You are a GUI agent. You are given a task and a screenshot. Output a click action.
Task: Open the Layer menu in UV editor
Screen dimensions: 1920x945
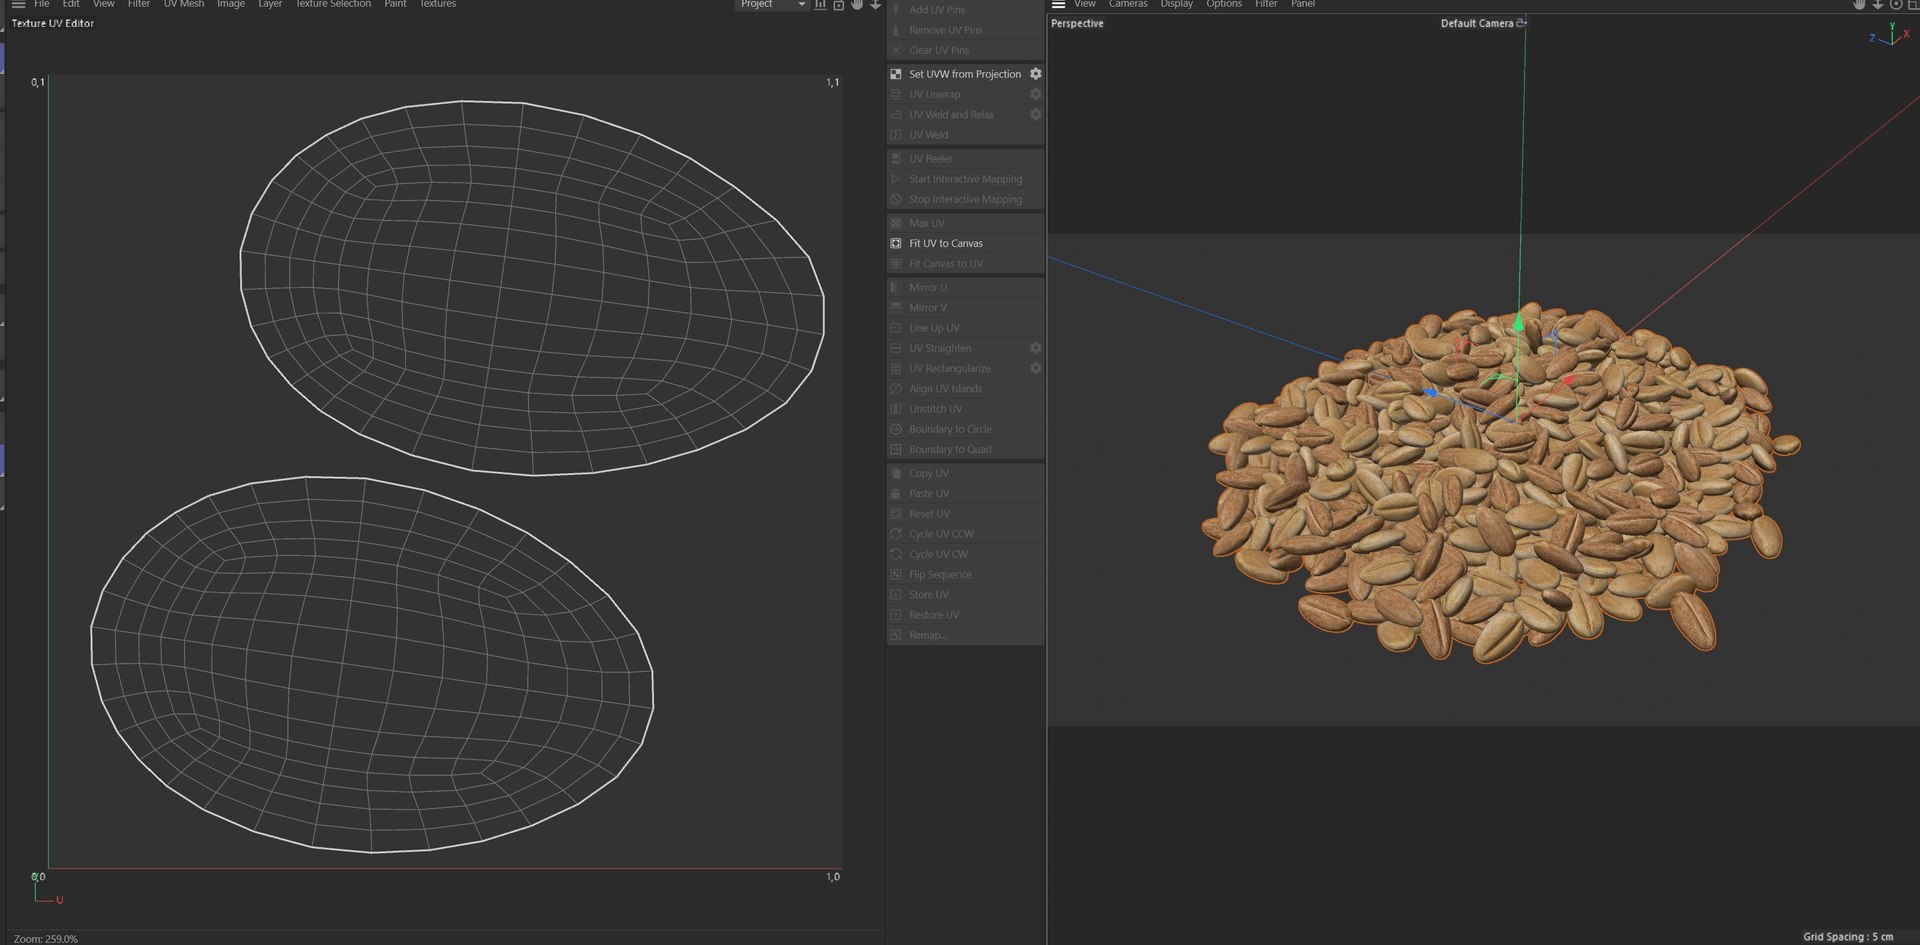coord(270,4)
